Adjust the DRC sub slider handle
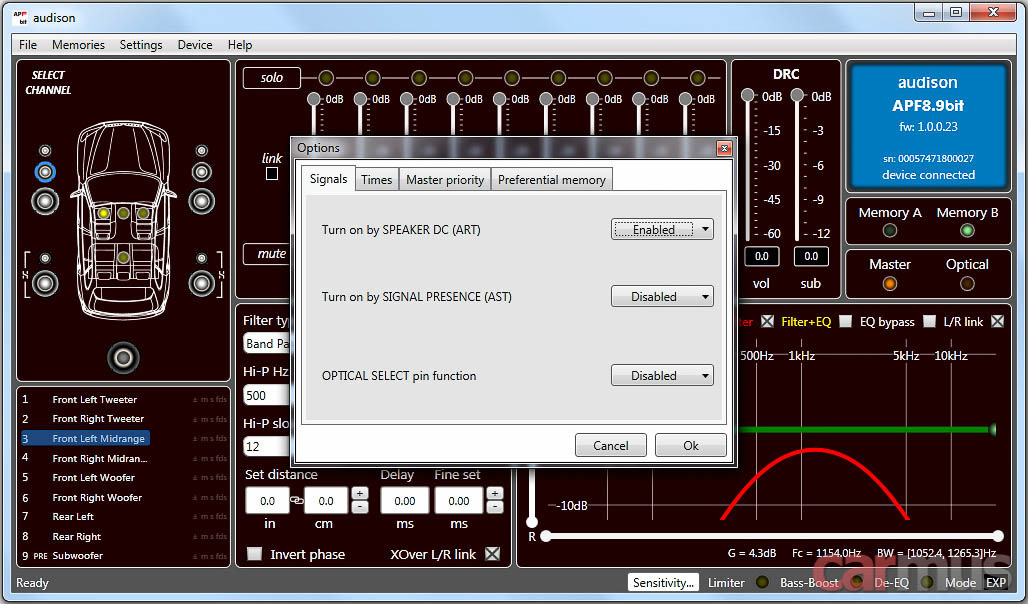This screenshot has height=604, width=1028. coord(797,95)
